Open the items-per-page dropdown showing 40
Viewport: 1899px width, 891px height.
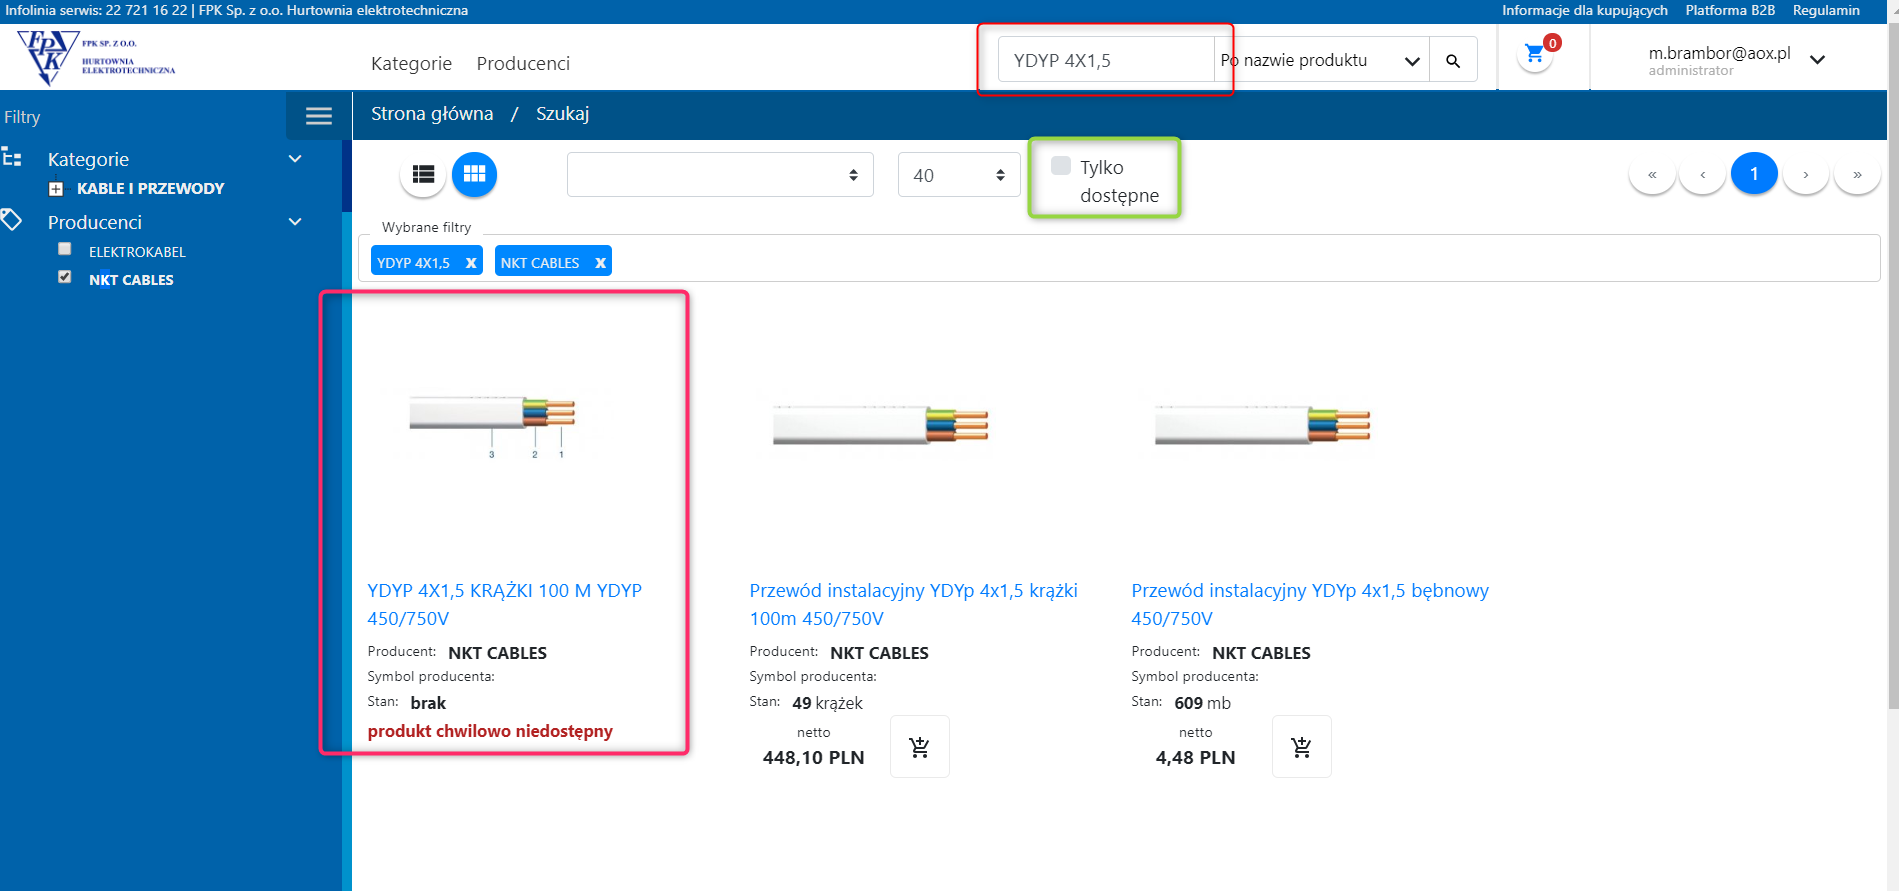pos(958,175)
